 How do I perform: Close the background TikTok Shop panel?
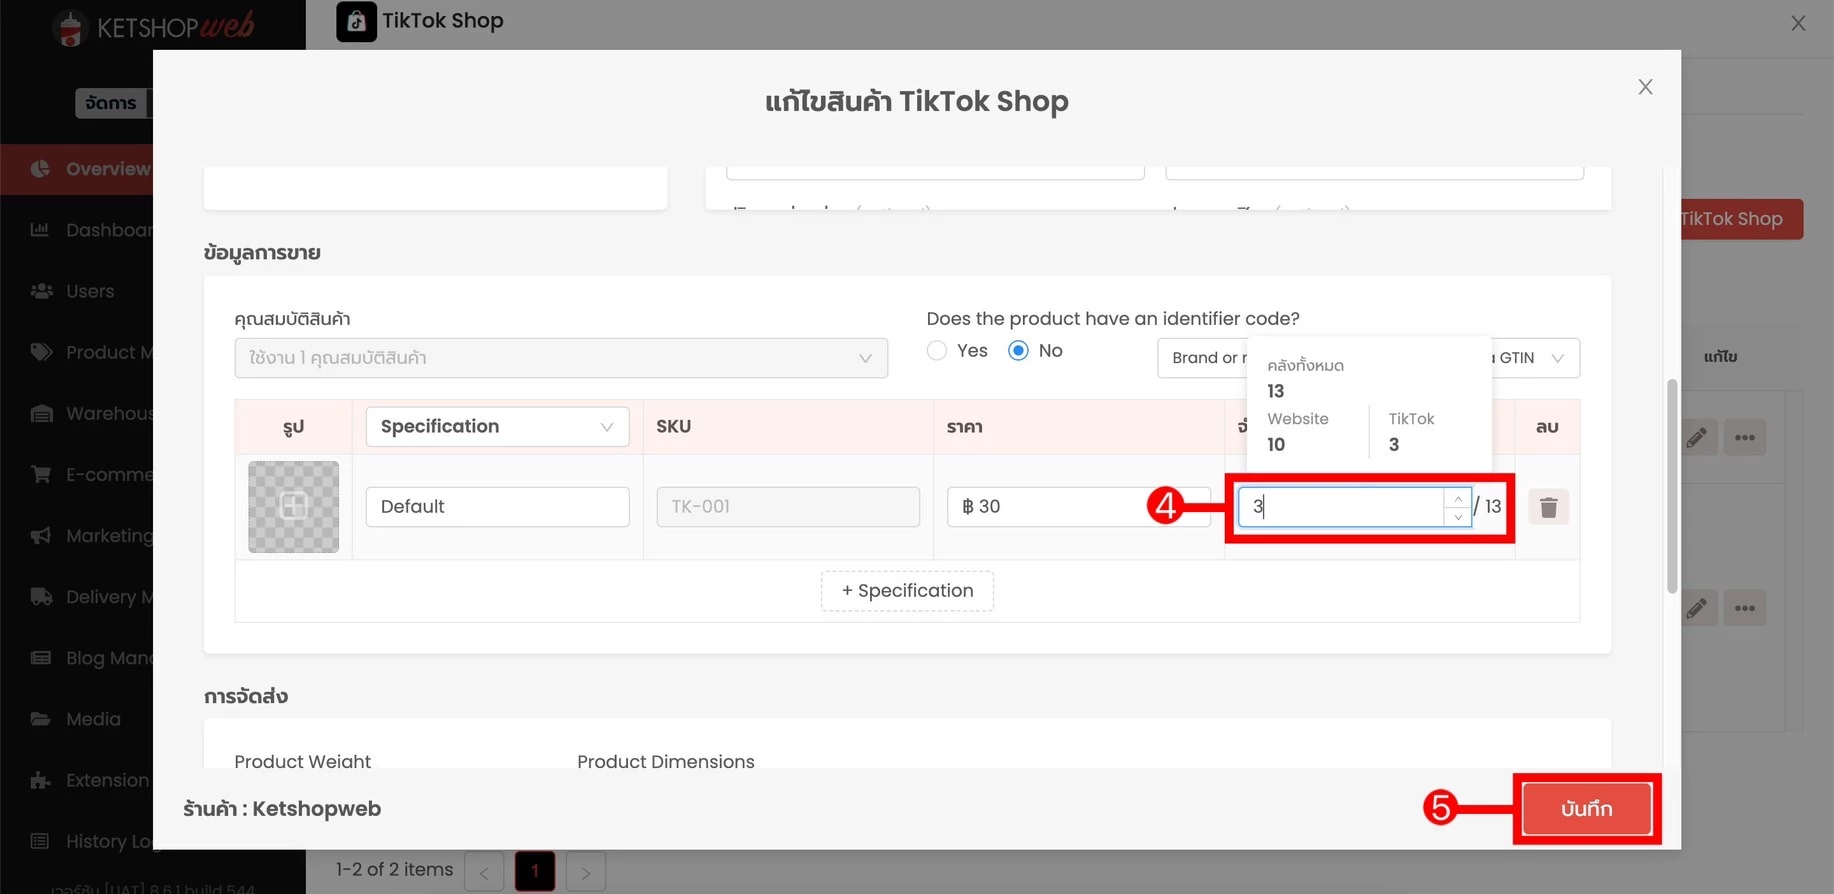pyautogui.click(x=1798, y=23)
